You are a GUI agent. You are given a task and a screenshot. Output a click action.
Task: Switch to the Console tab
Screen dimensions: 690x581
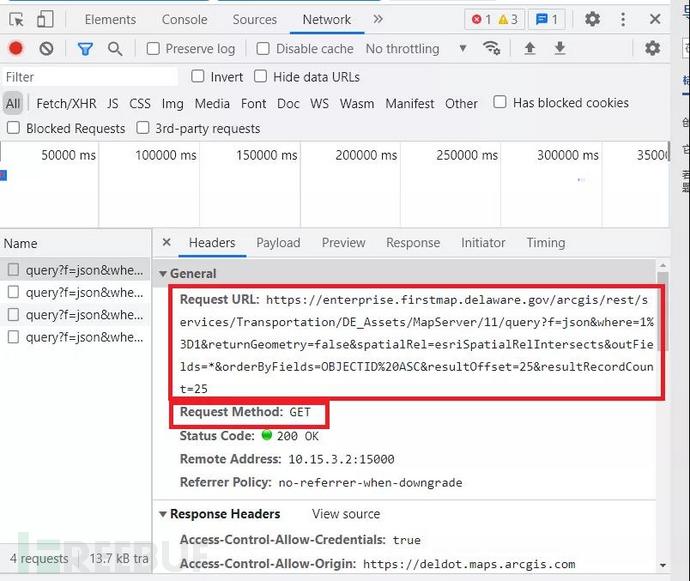tap(184, 19)
